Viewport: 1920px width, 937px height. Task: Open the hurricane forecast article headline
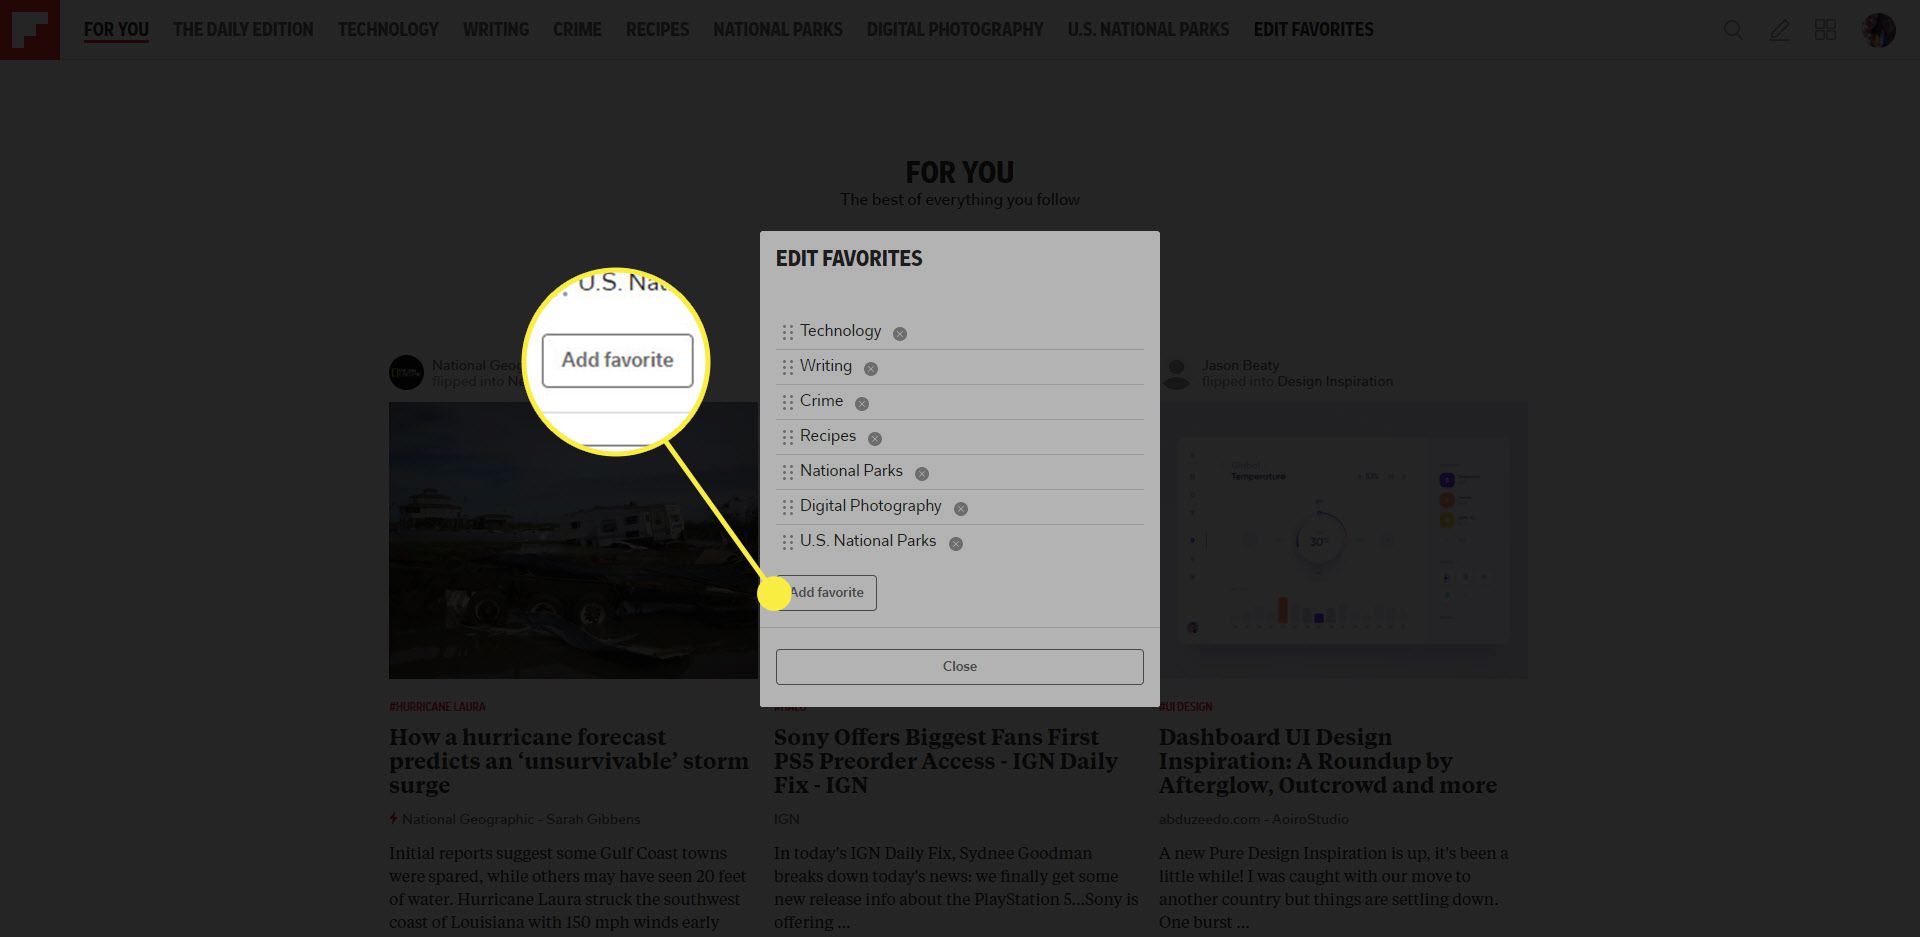point(569,761)
